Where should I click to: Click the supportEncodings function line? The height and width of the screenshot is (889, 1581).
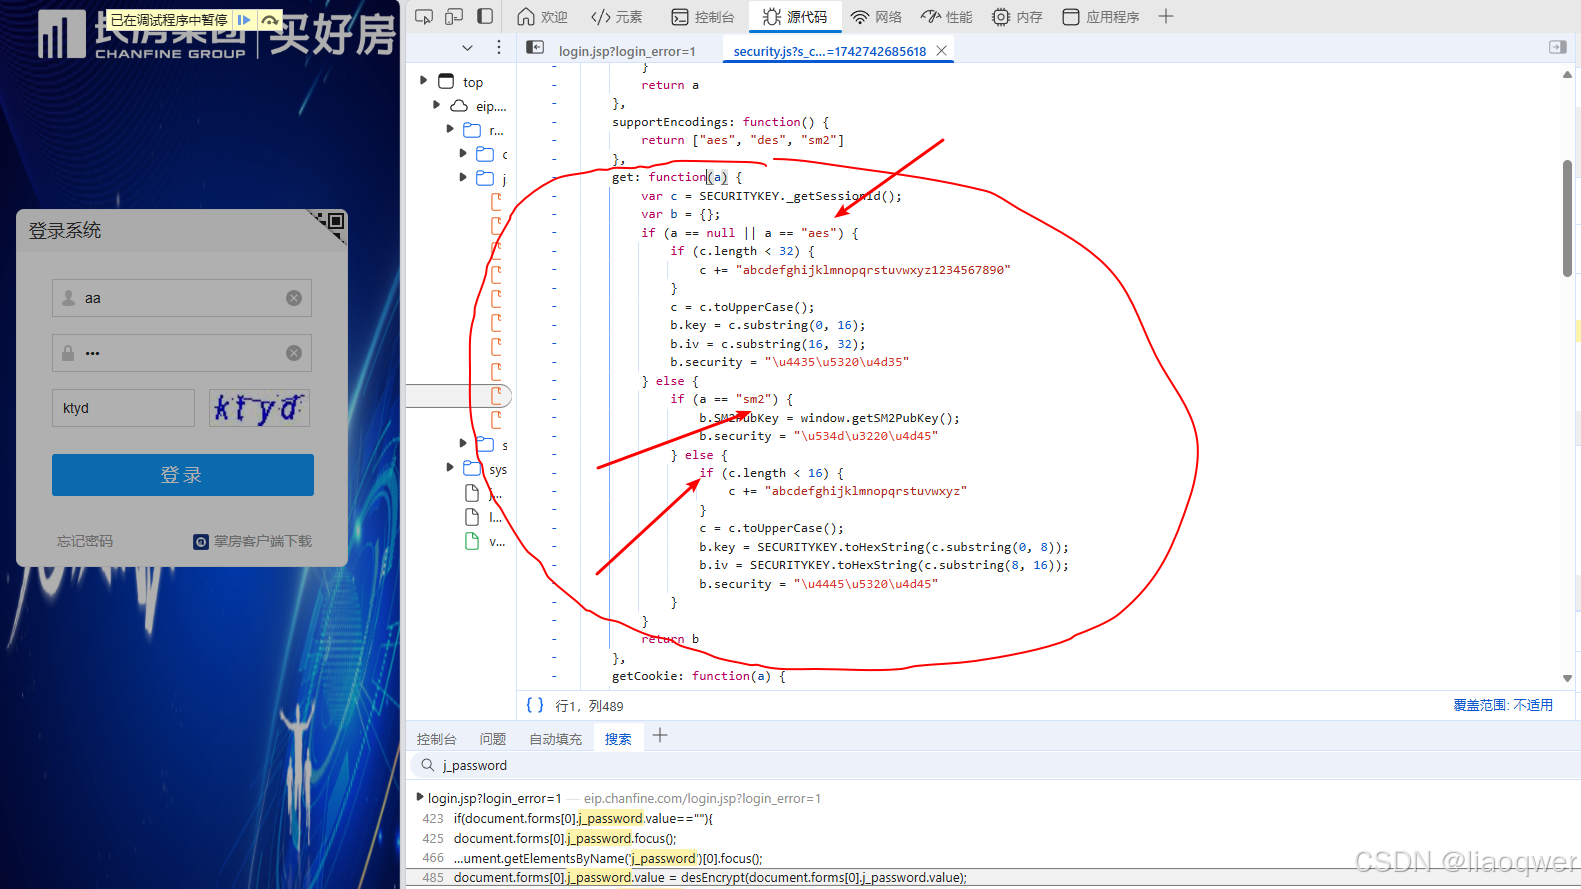point(720,122)
